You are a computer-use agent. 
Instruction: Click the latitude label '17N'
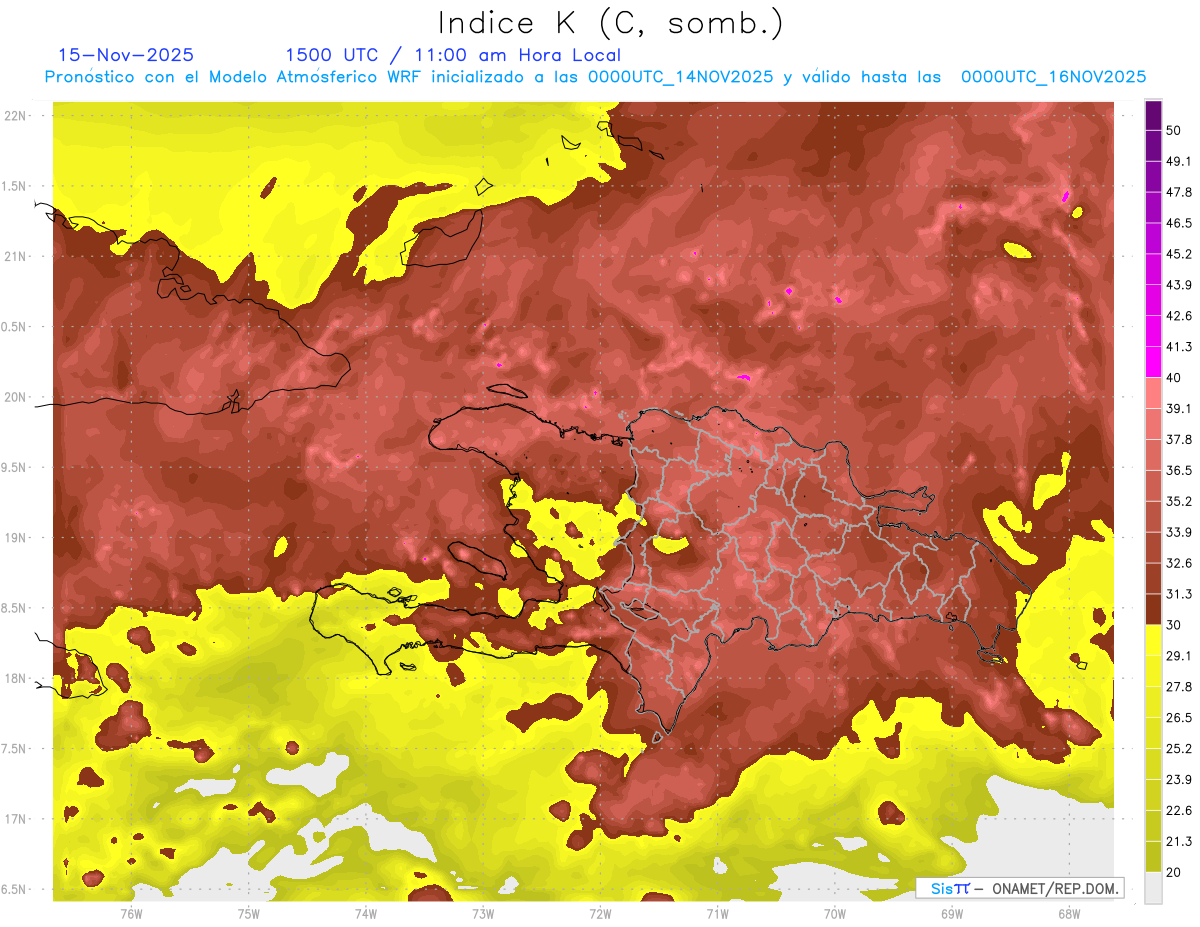[14, 819]
